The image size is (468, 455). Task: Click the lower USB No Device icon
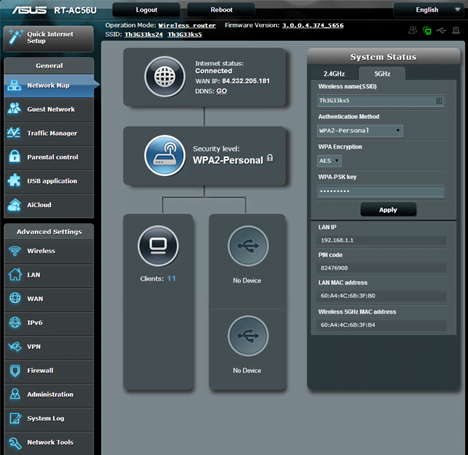(248, 336)
